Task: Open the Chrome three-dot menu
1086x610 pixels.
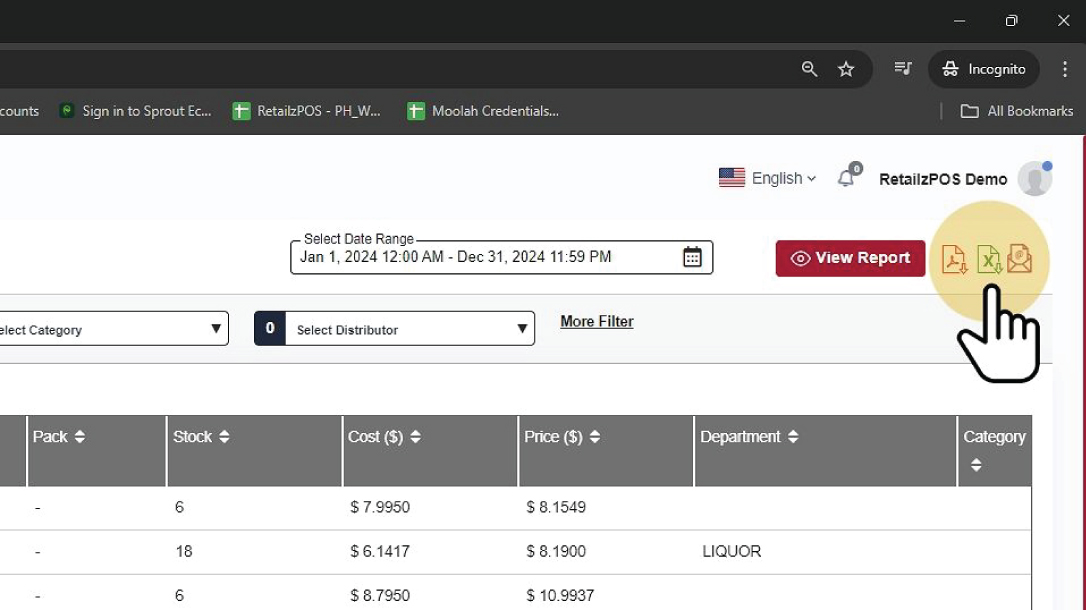Action: (x=1064, y=69)
